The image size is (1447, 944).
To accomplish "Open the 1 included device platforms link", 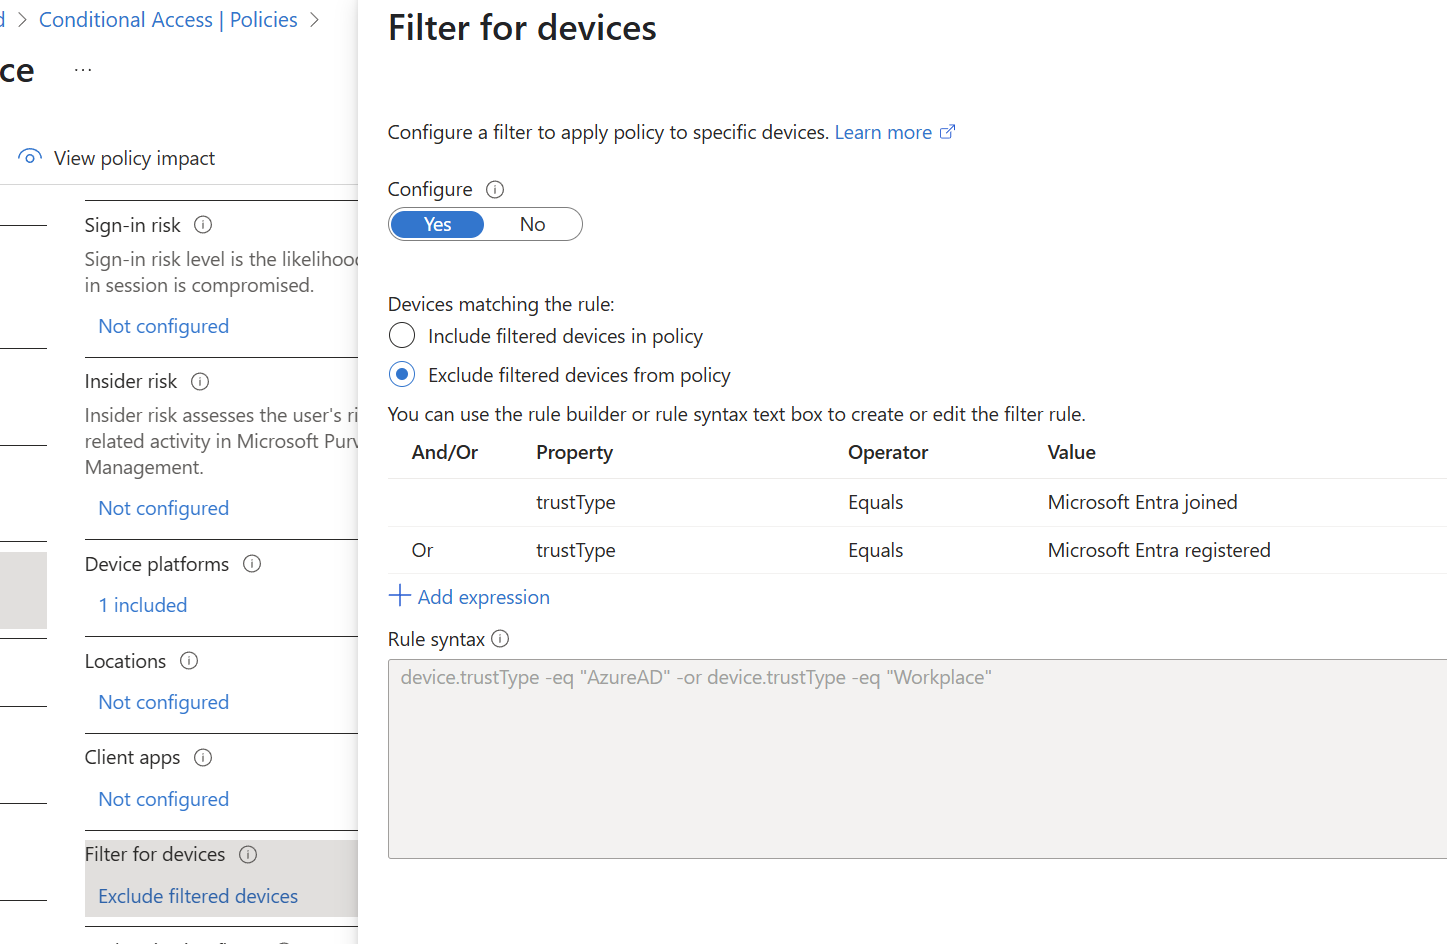I will [x=143, y=605].
